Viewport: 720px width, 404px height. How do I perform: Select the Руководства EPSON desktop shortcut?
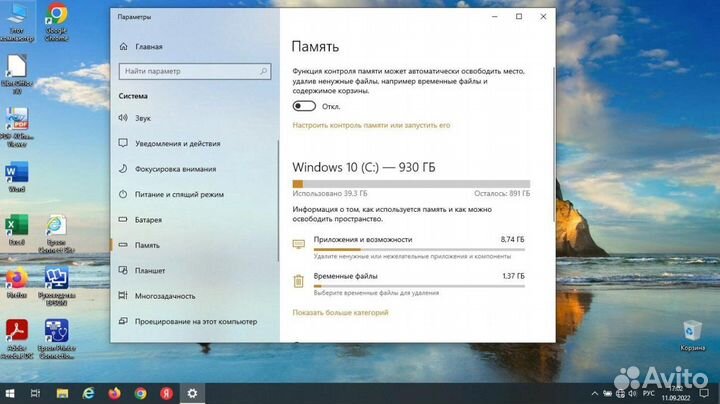point(56,286)
